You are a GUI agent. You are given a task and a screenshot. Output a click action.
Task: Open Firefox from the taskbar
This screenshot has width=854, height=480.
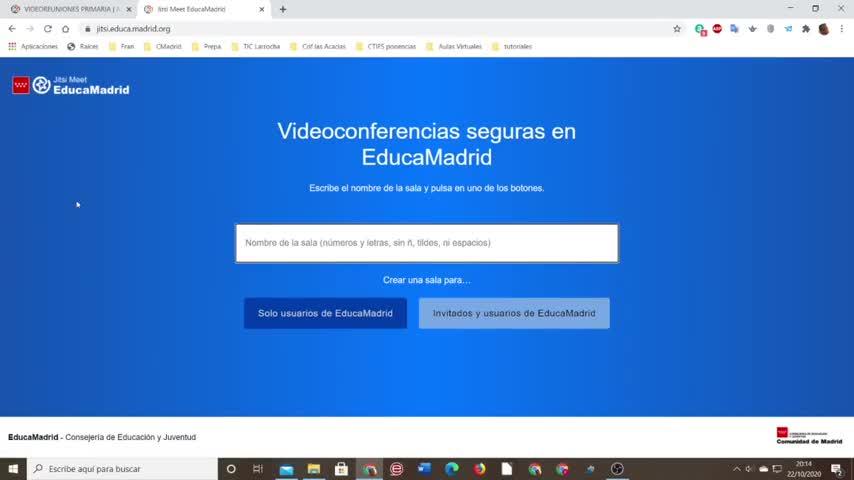(479, 469)
